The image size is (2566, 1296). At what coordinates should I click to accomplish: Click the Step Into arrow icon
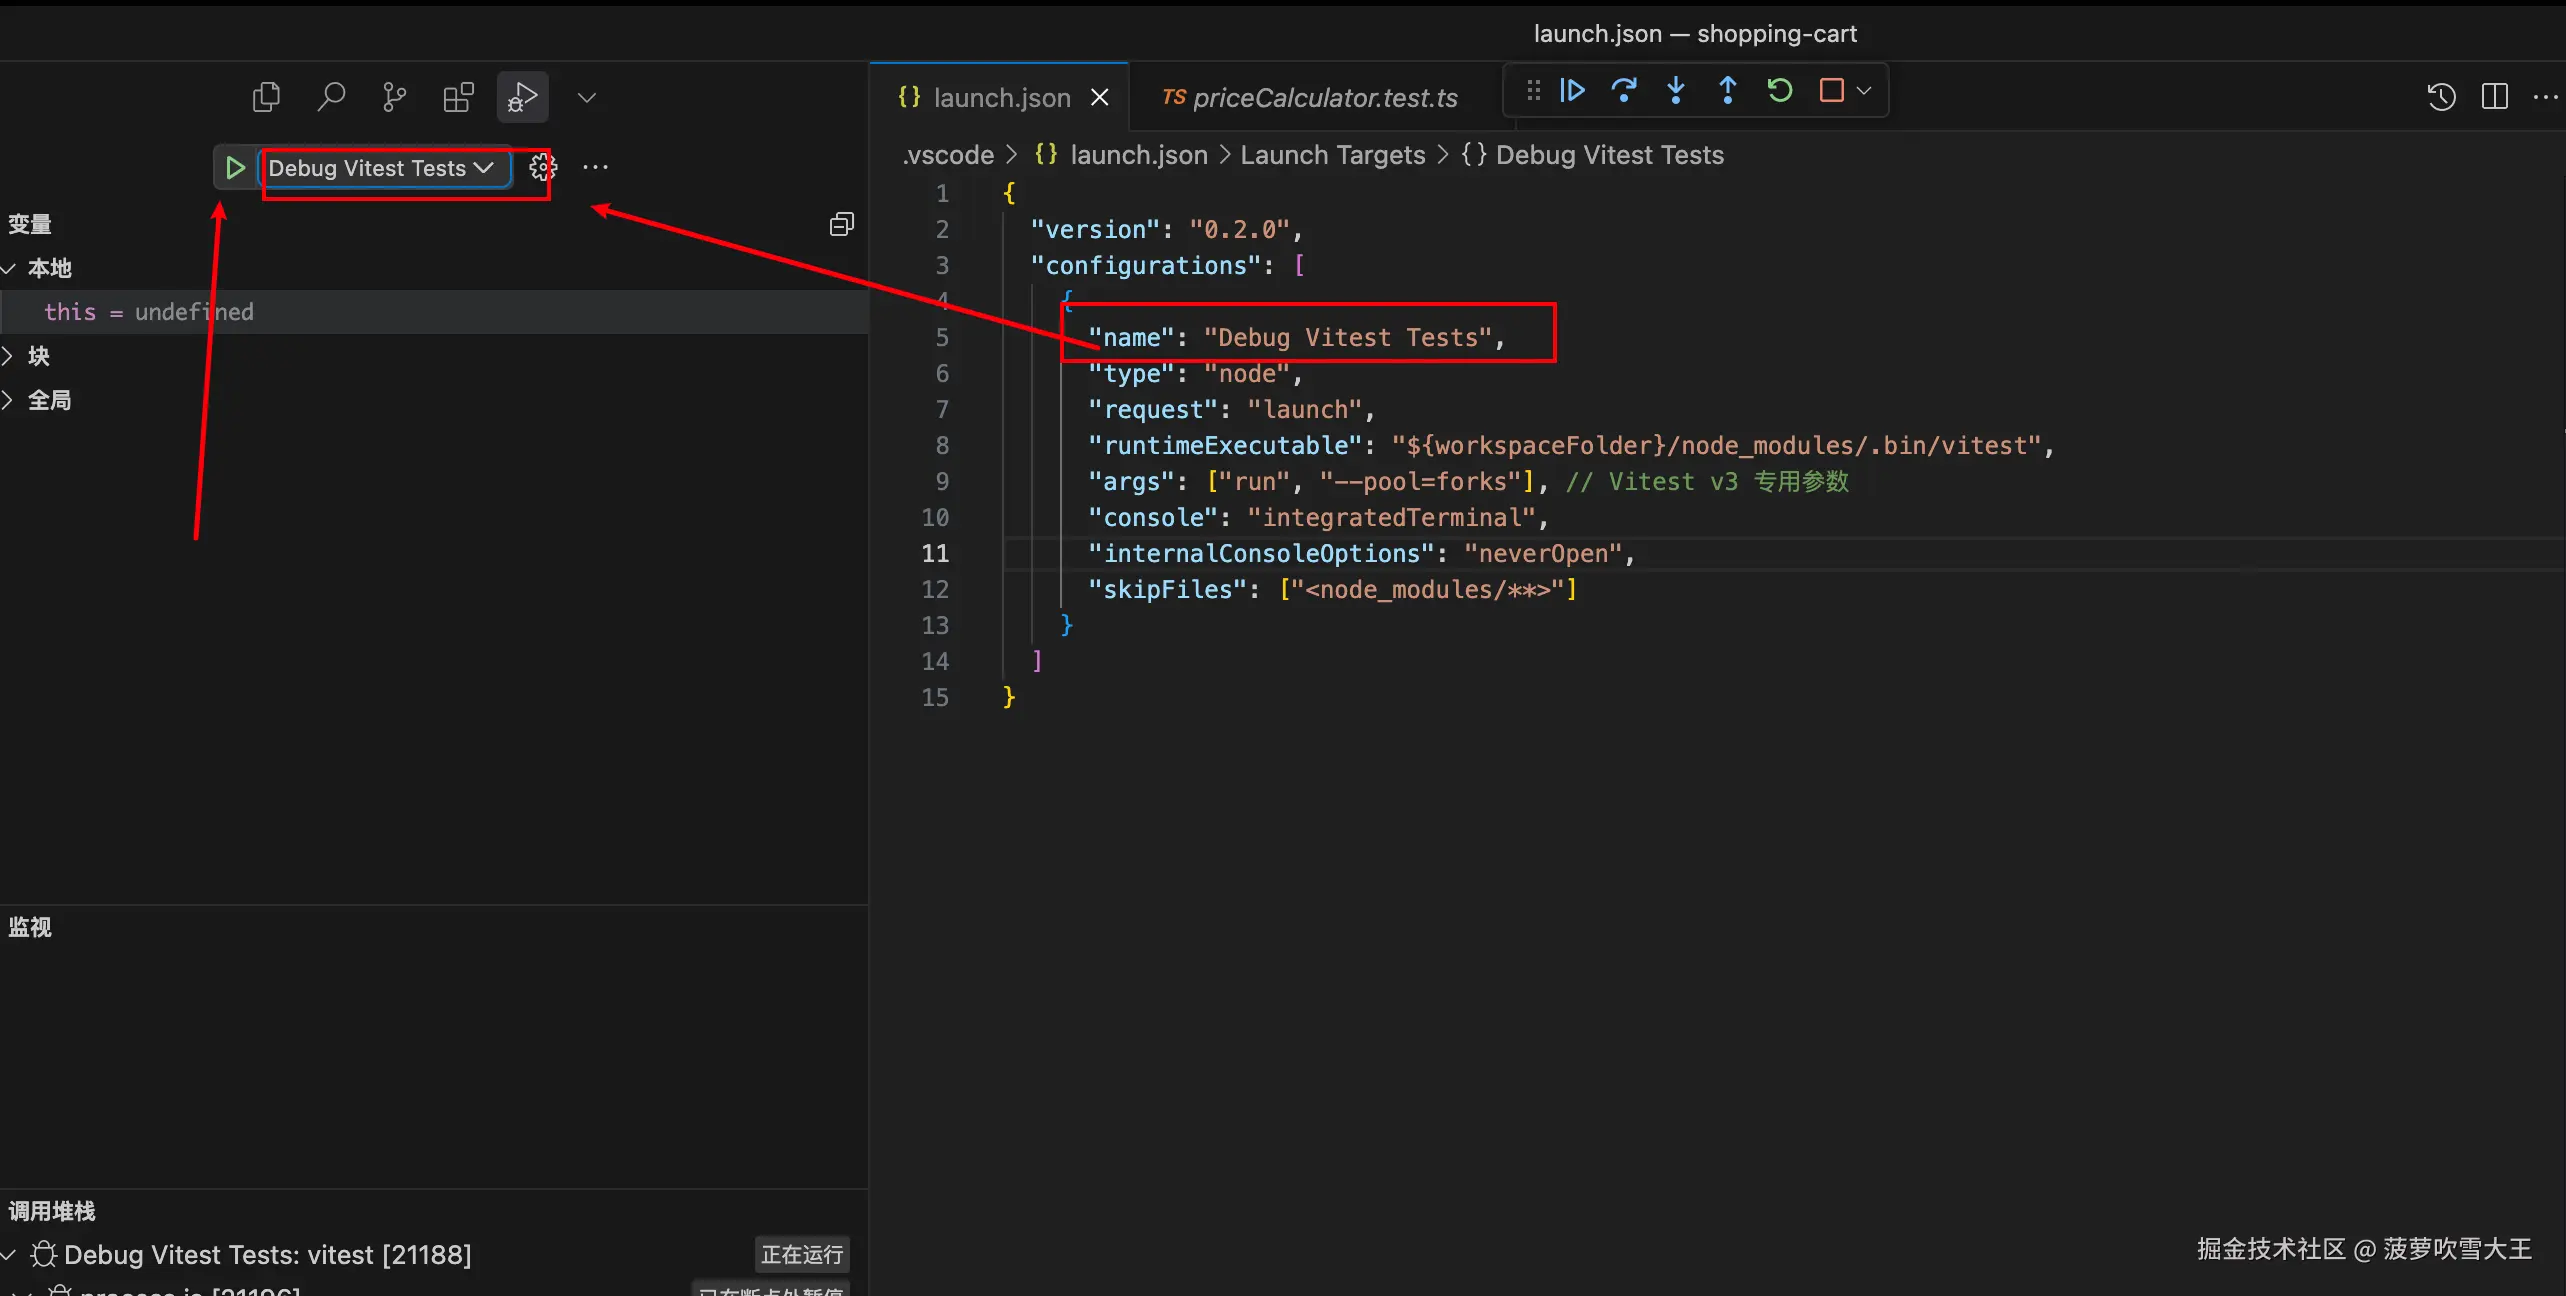click(x=1676, y=91)
